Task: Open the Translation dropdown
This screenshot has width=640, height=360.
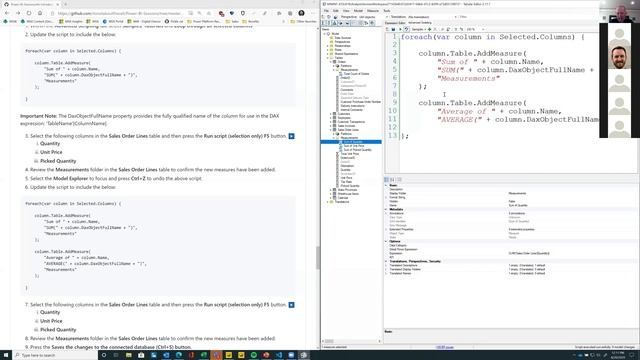Action: (x=433, y=17)
